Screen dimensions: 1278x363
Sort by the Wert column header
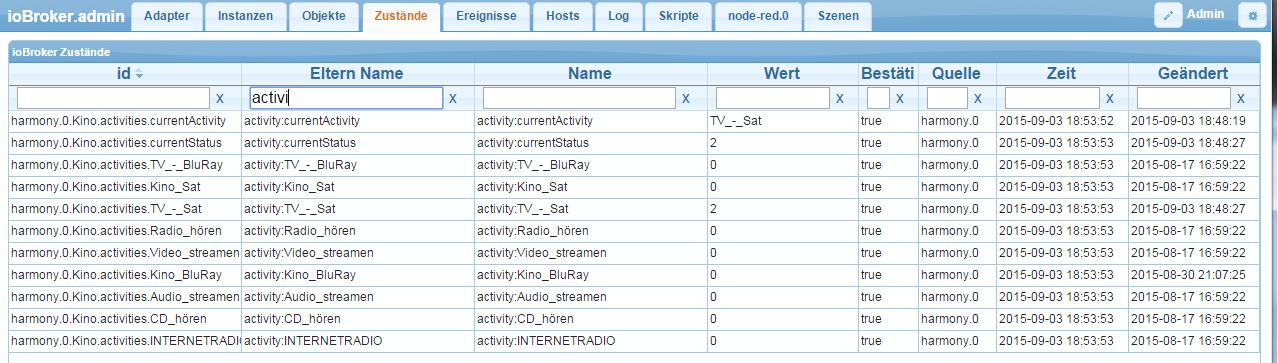point(781,73)
